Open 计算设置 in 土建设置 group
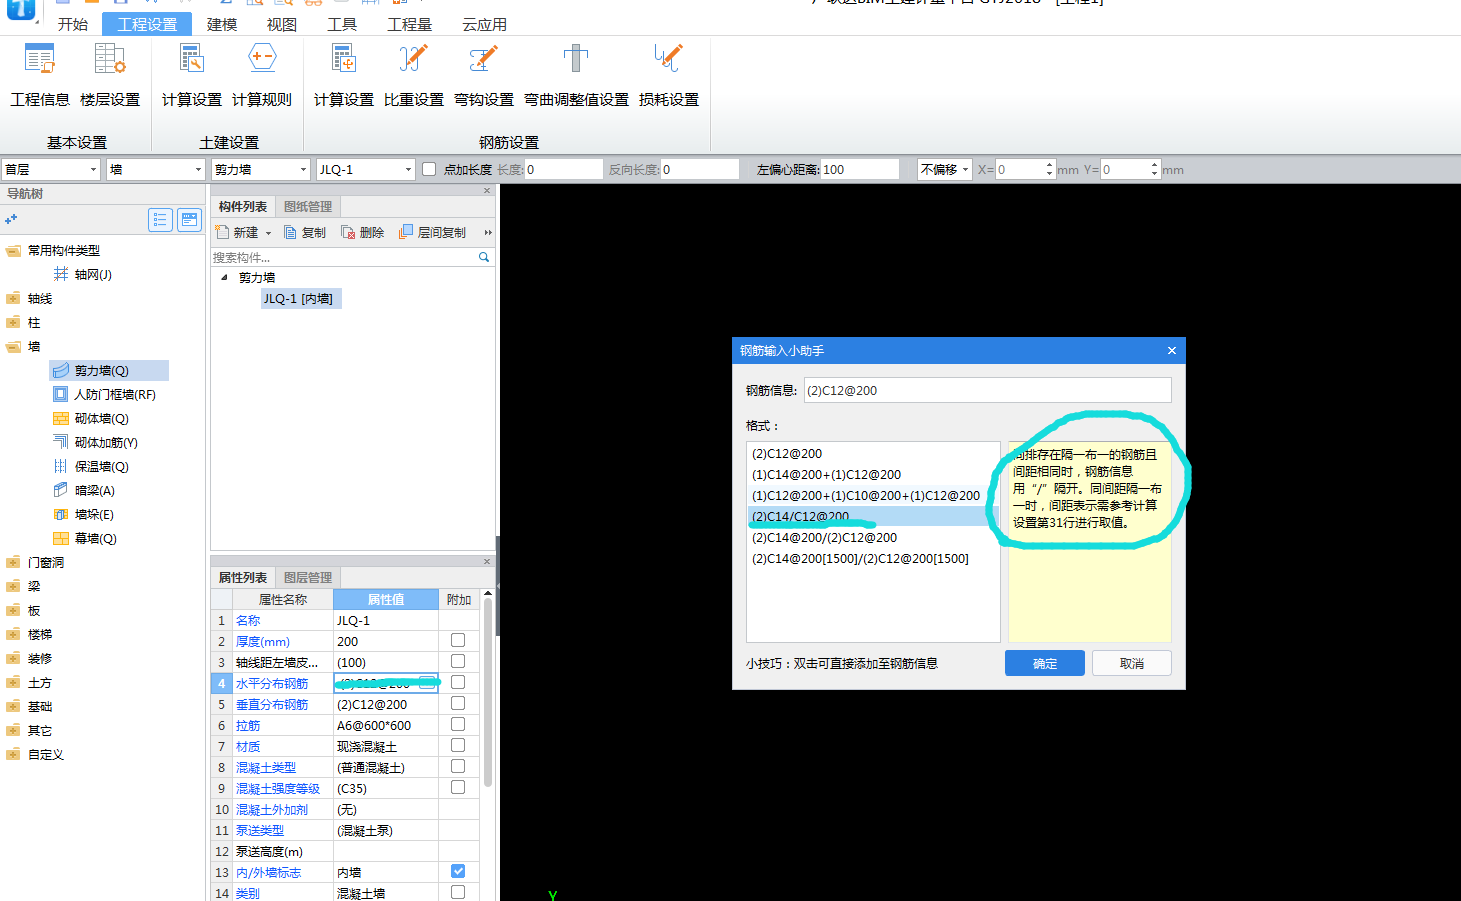The height and width of the screenshot is (901, 1461). (x=192, y=75)
